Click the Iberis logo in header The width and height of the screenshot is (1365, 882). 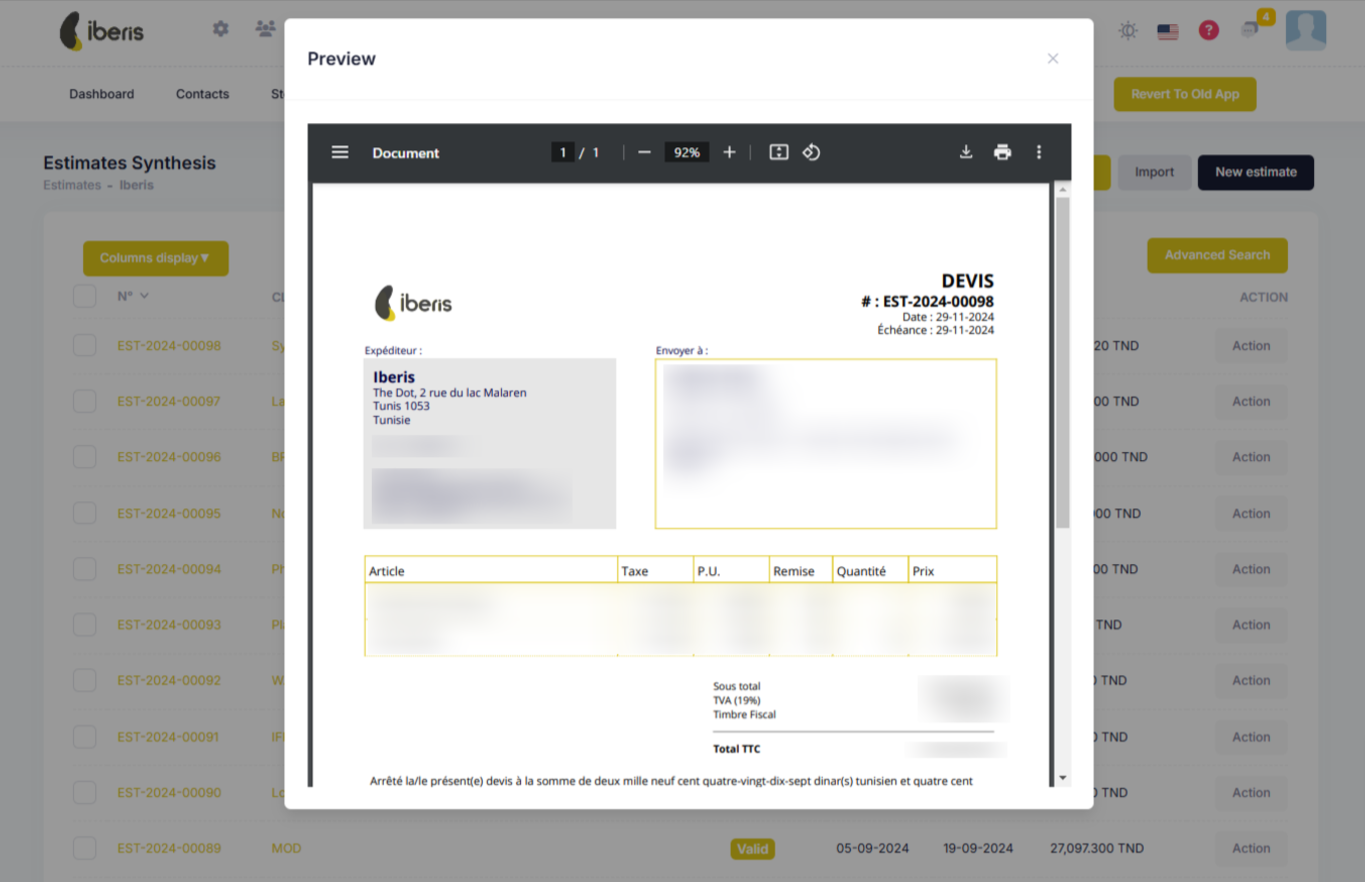click(101, 31)
